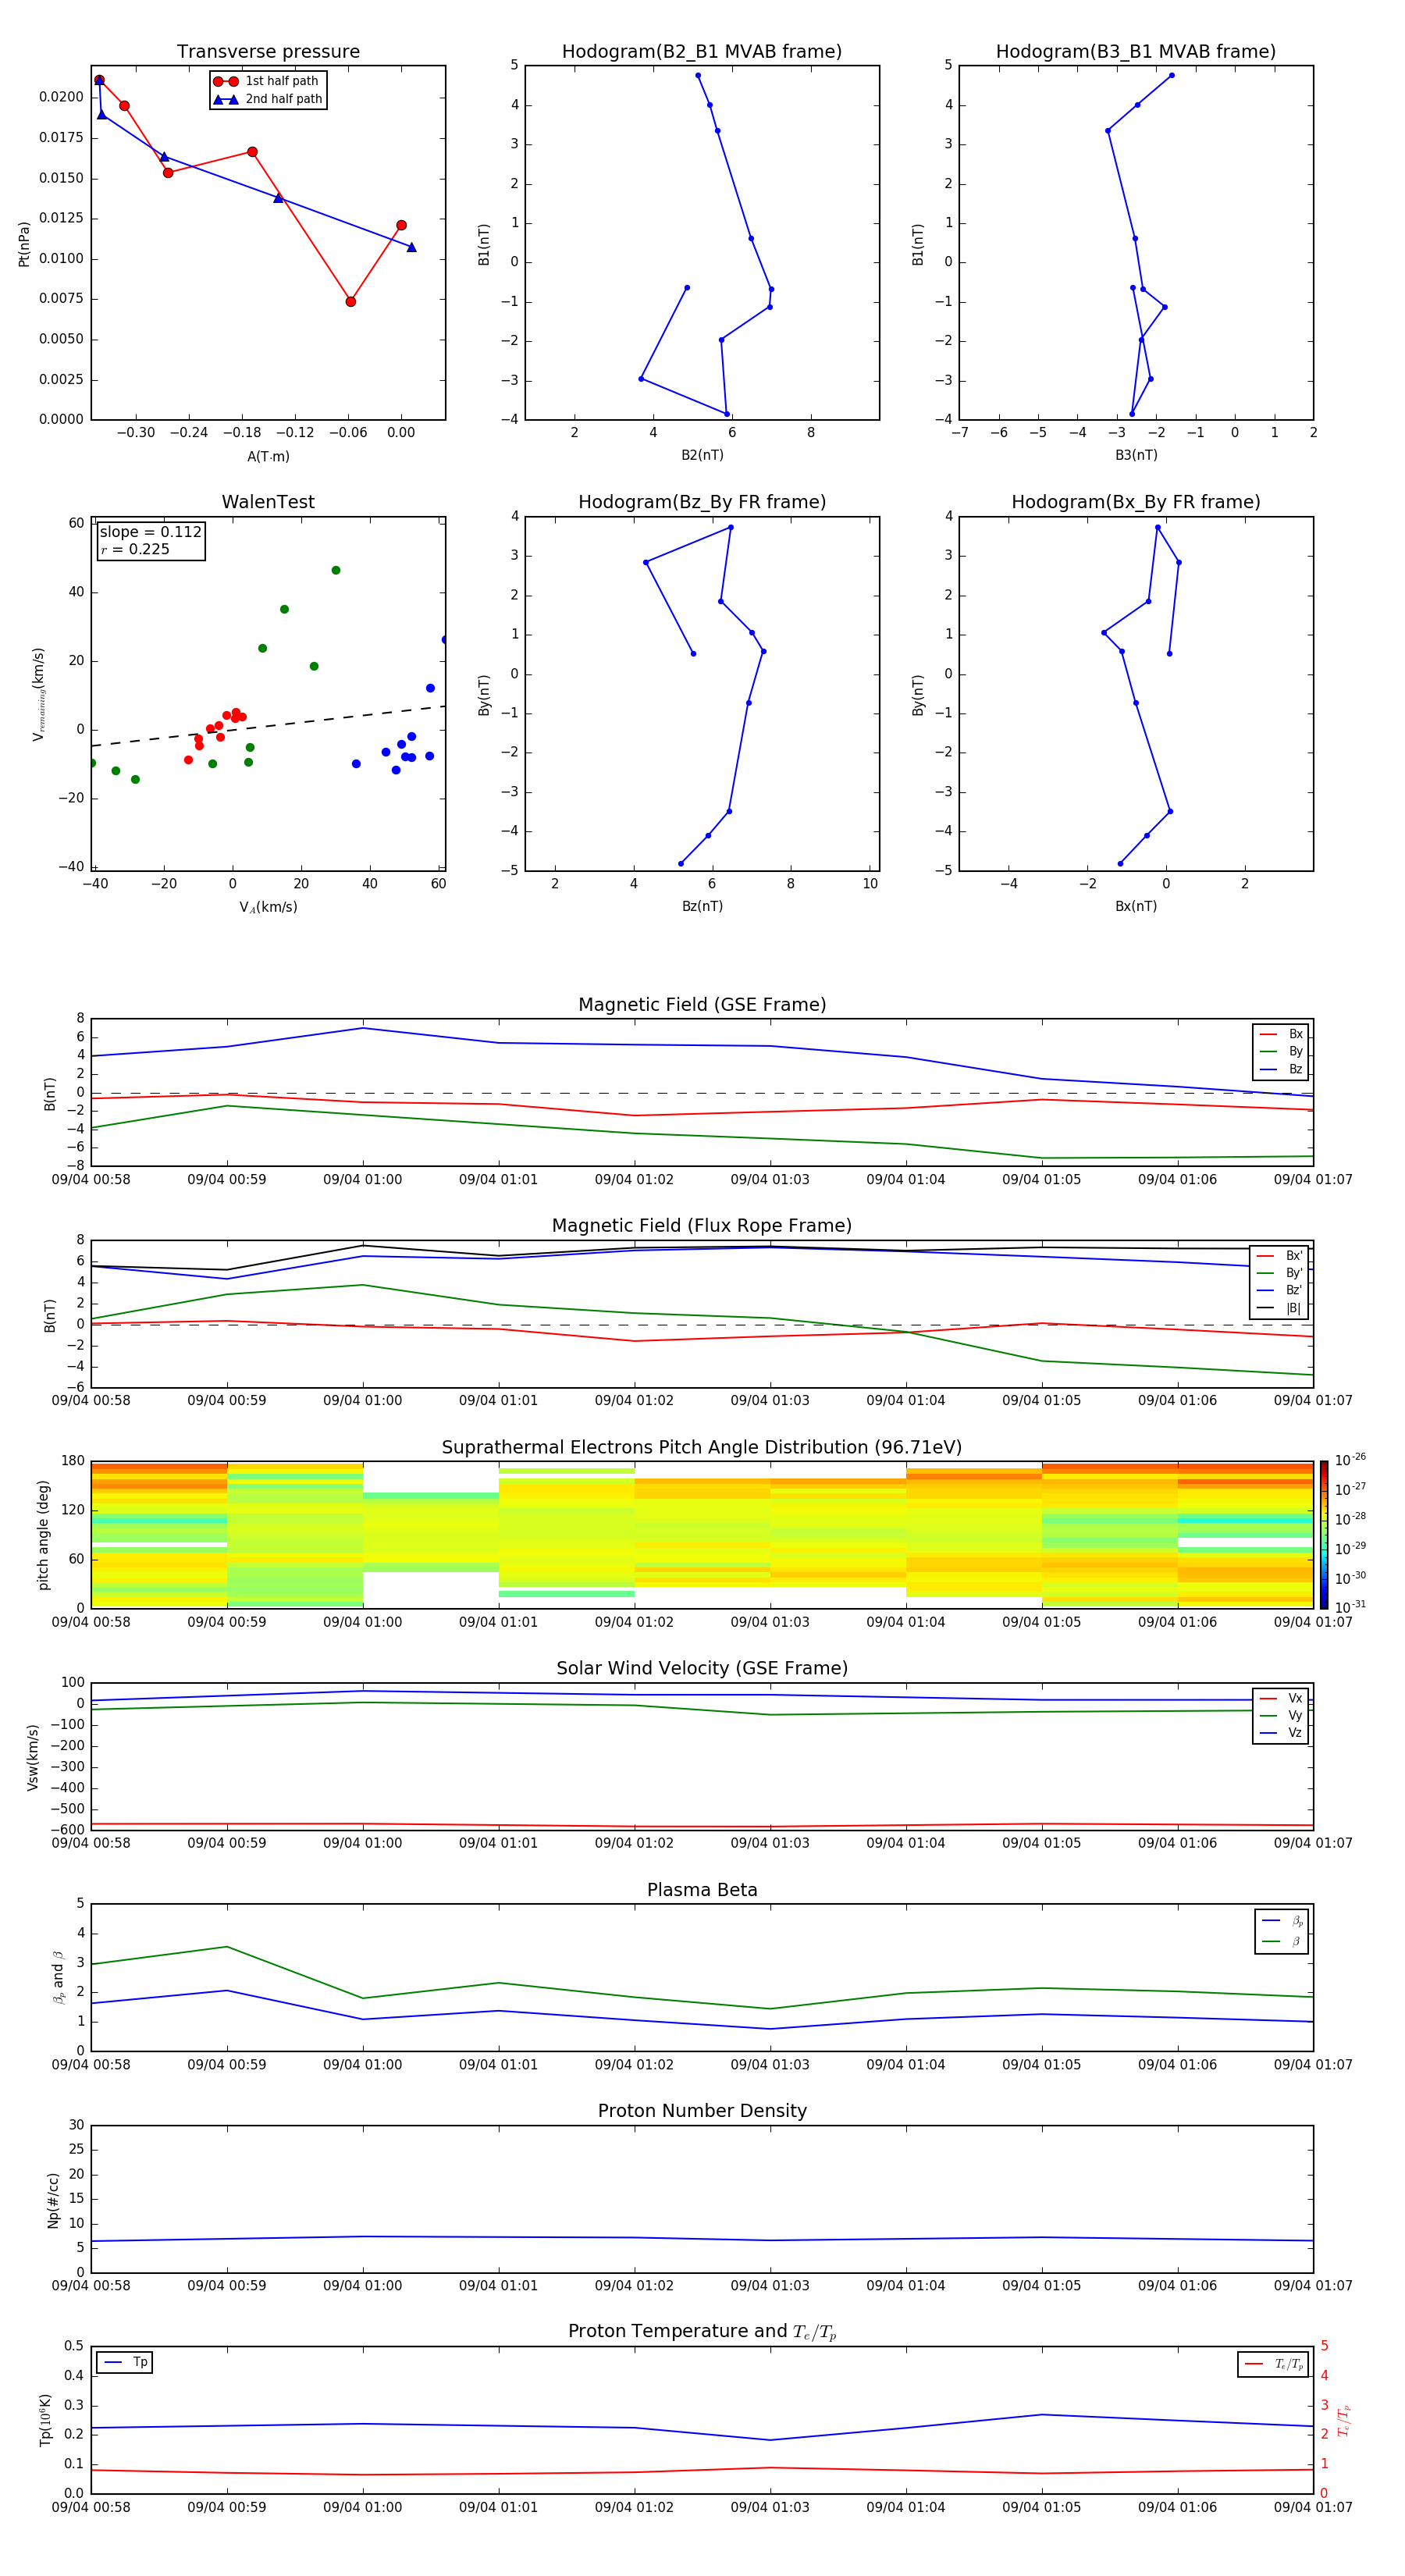This screenshot has height=2576, width=1405.
Task: Click 'A(T·m)' x-axis label
Action: pyautogui.click(x=268, y=457)
